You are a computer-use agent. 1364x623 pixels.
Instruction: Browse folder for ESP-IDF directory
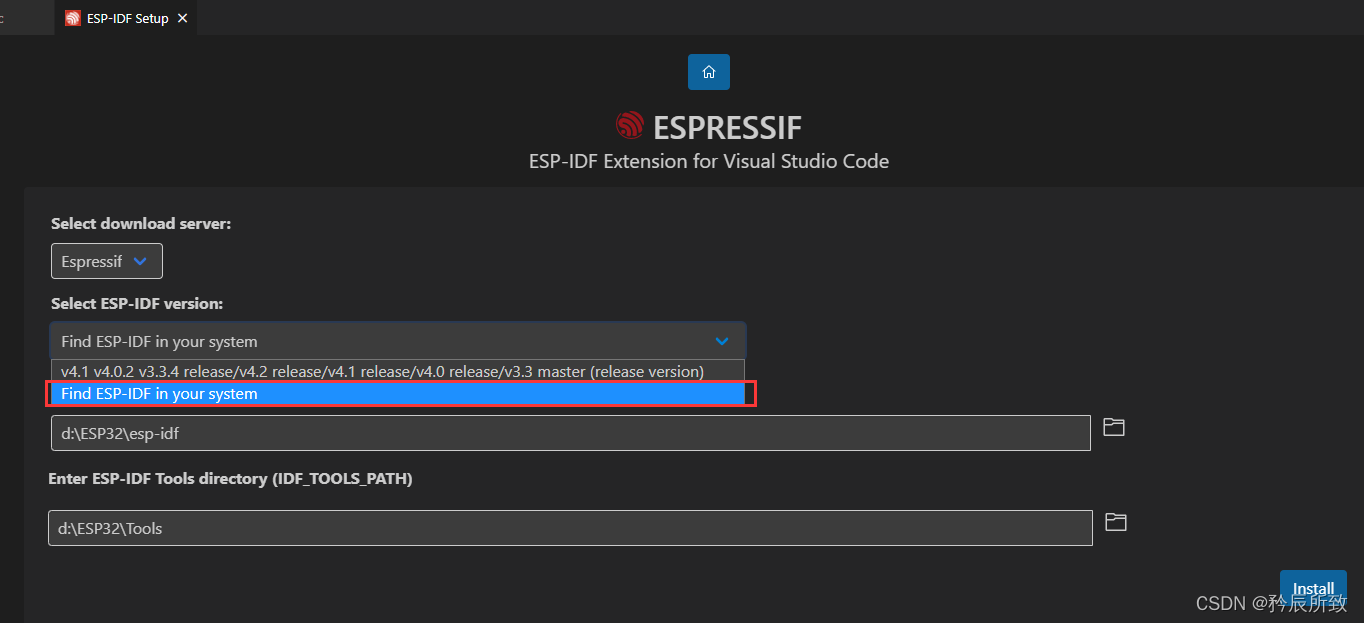pos(1114,427)
